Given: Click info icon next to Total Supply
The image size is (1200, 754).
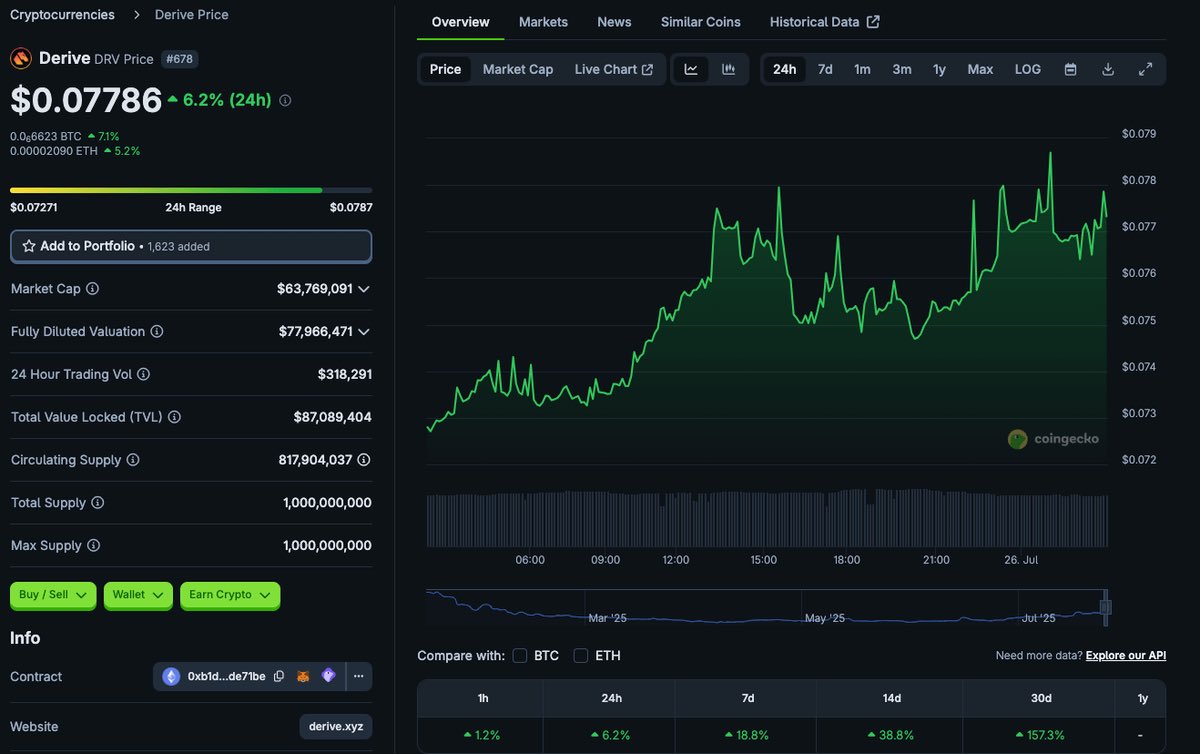Looking at the screenshot, I should point(97,503).
